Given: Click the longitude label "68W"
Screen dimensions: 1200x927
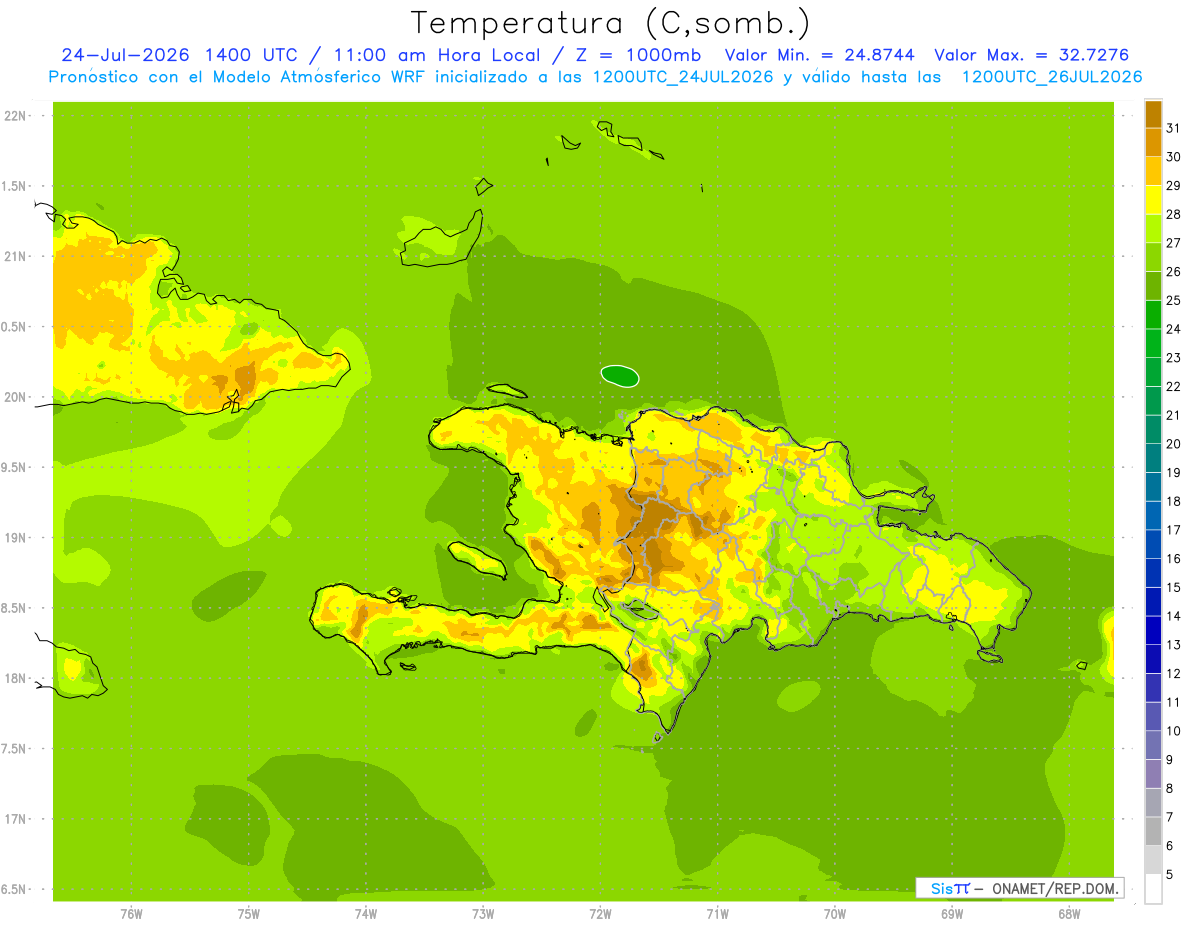Looking at the screenshot, I should click(1069, 914).
